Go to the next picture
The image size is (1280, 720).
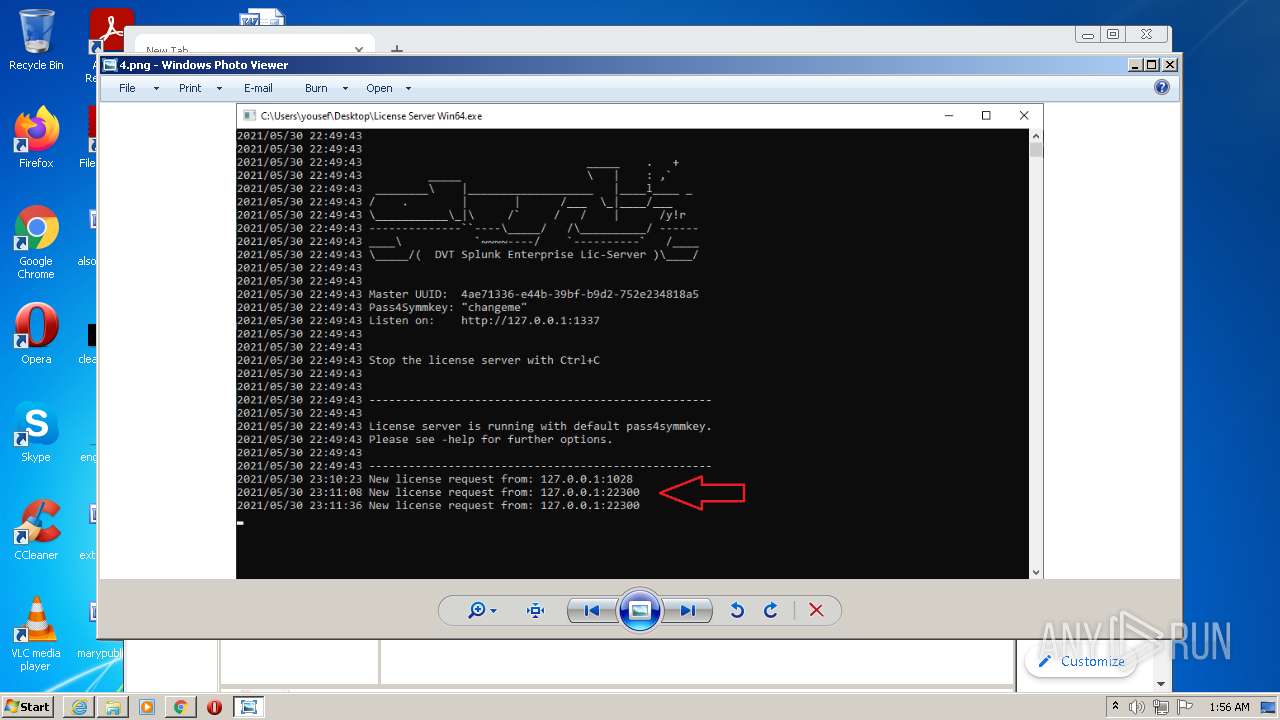point(688,610)
